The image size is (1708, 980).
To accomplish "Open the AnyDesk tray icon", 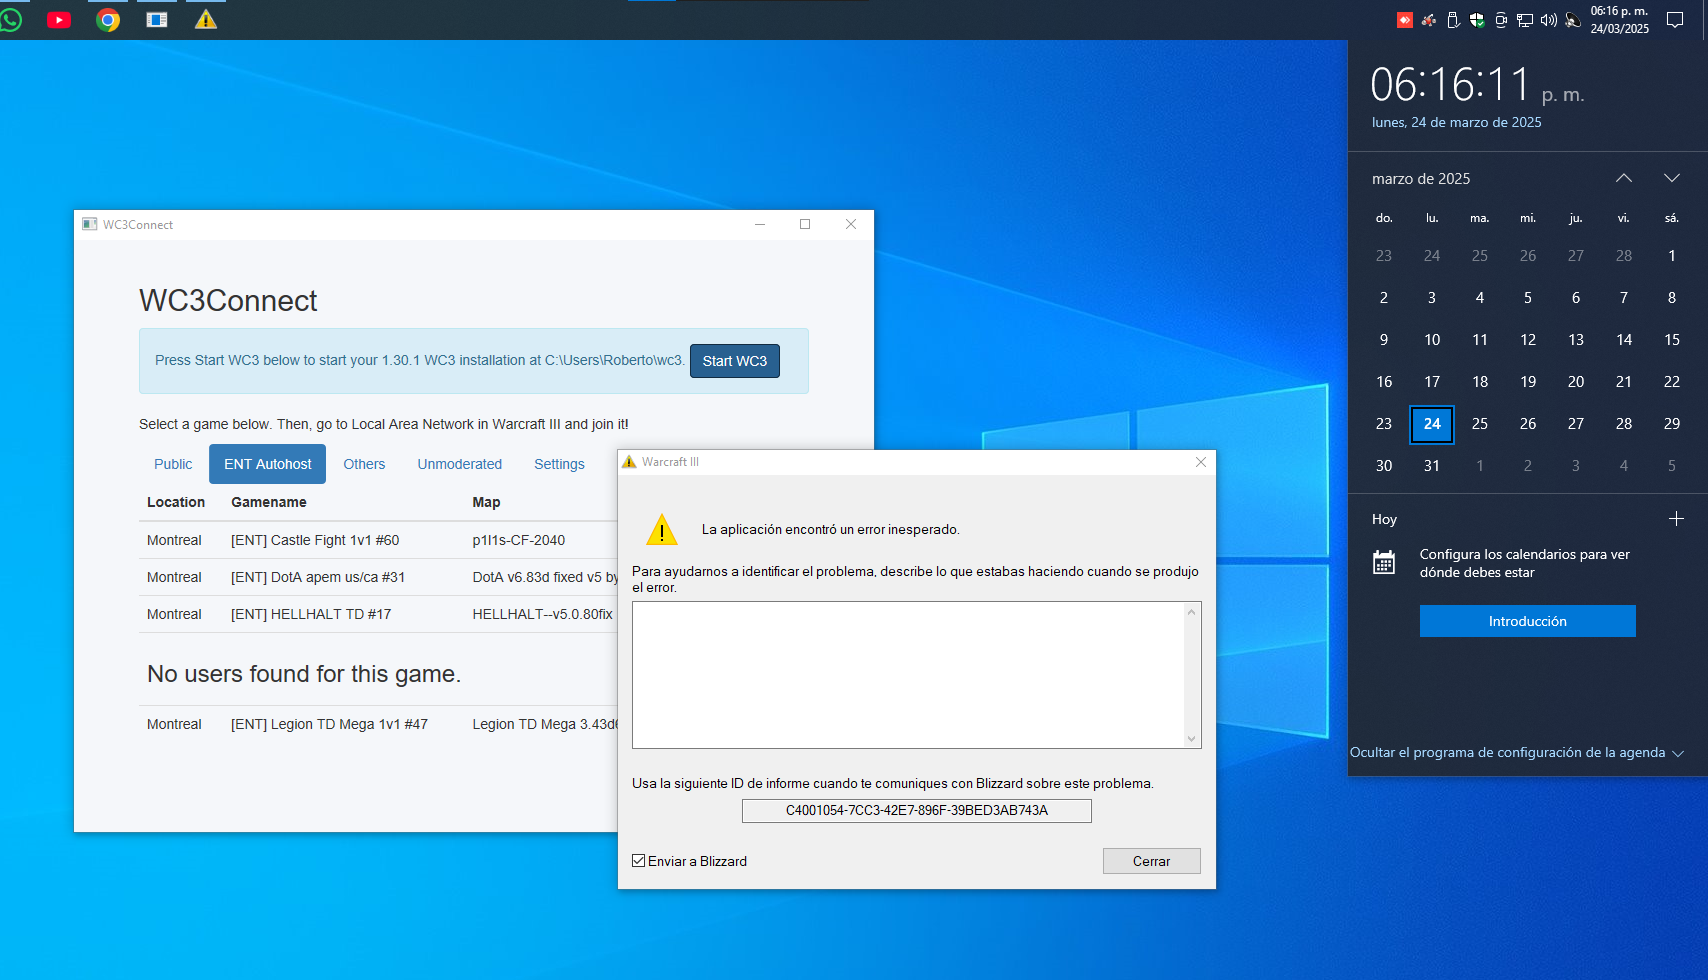I will point(1405,20).
